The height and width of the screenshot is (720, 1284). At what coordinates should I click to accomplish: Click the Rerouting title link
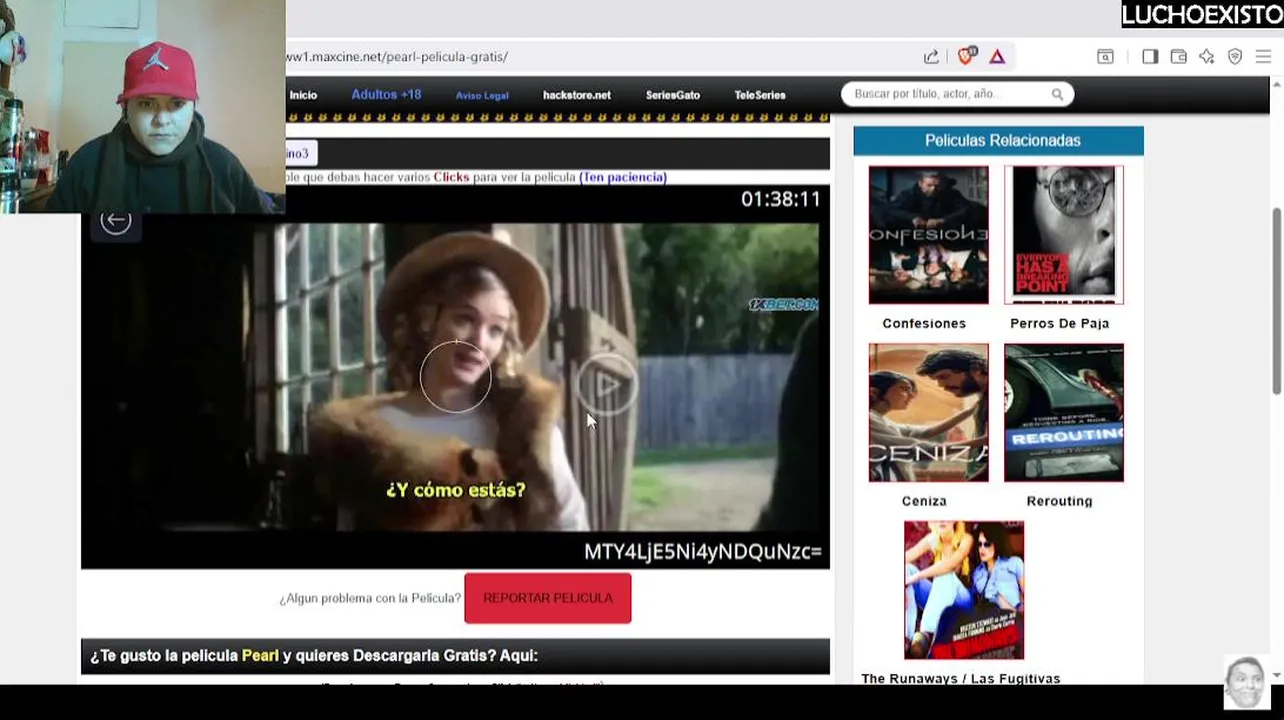point(1059,501)
